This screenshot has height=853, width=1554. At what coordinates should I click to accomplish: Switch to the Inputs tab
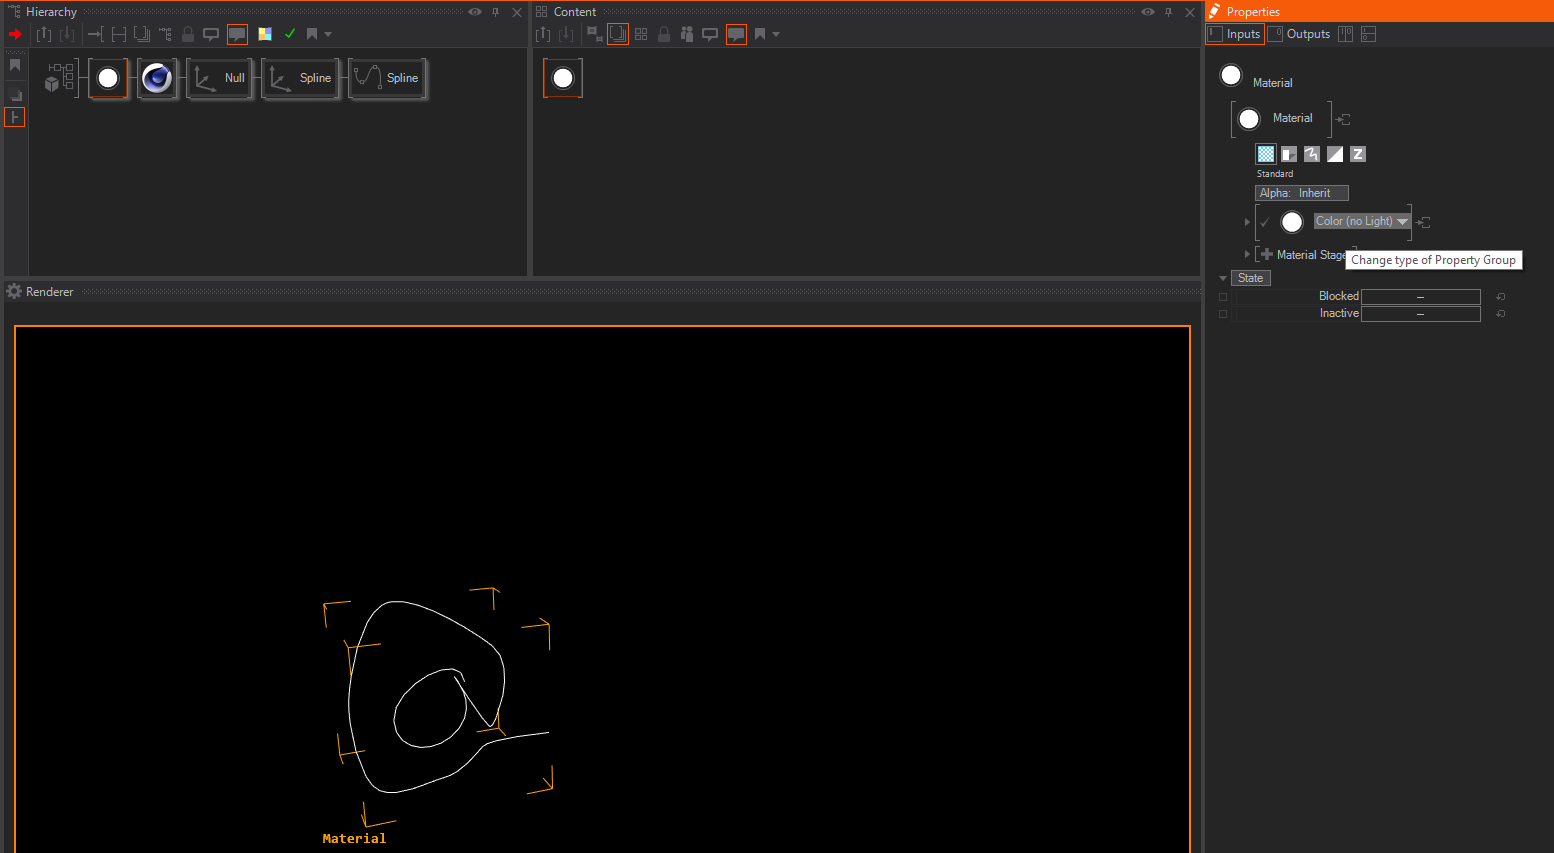[x=1235, y=34]
